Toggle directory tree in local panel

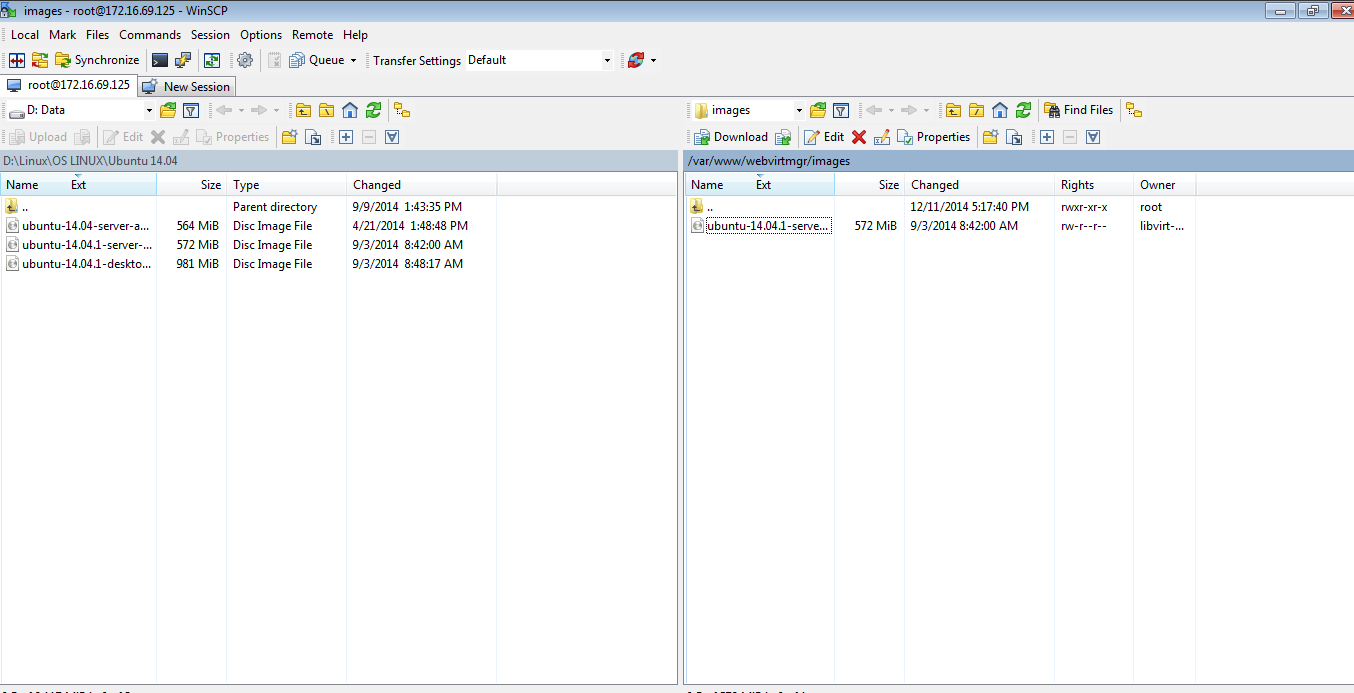click(x=402, y=110)
